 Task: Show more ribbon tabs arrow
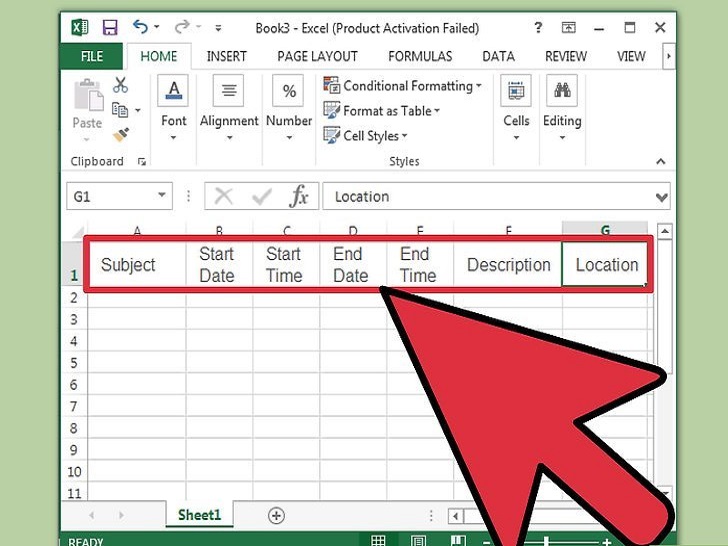[669, 56]
